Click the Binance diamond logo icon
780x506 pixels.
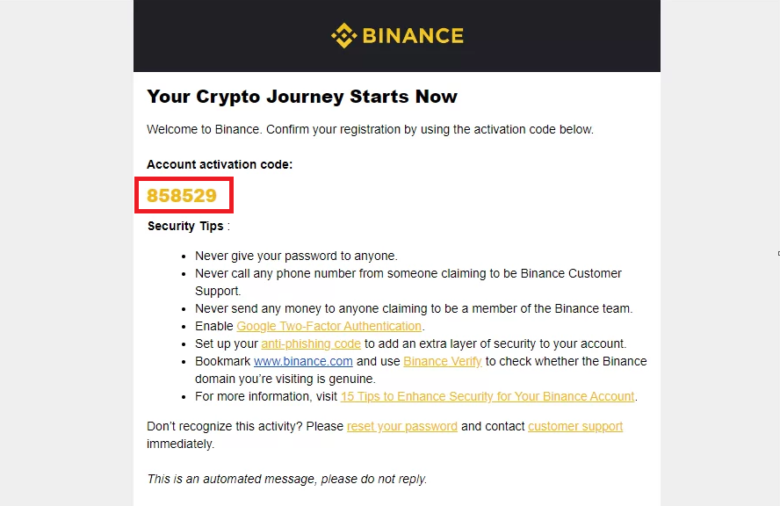[x=344, y=35]
